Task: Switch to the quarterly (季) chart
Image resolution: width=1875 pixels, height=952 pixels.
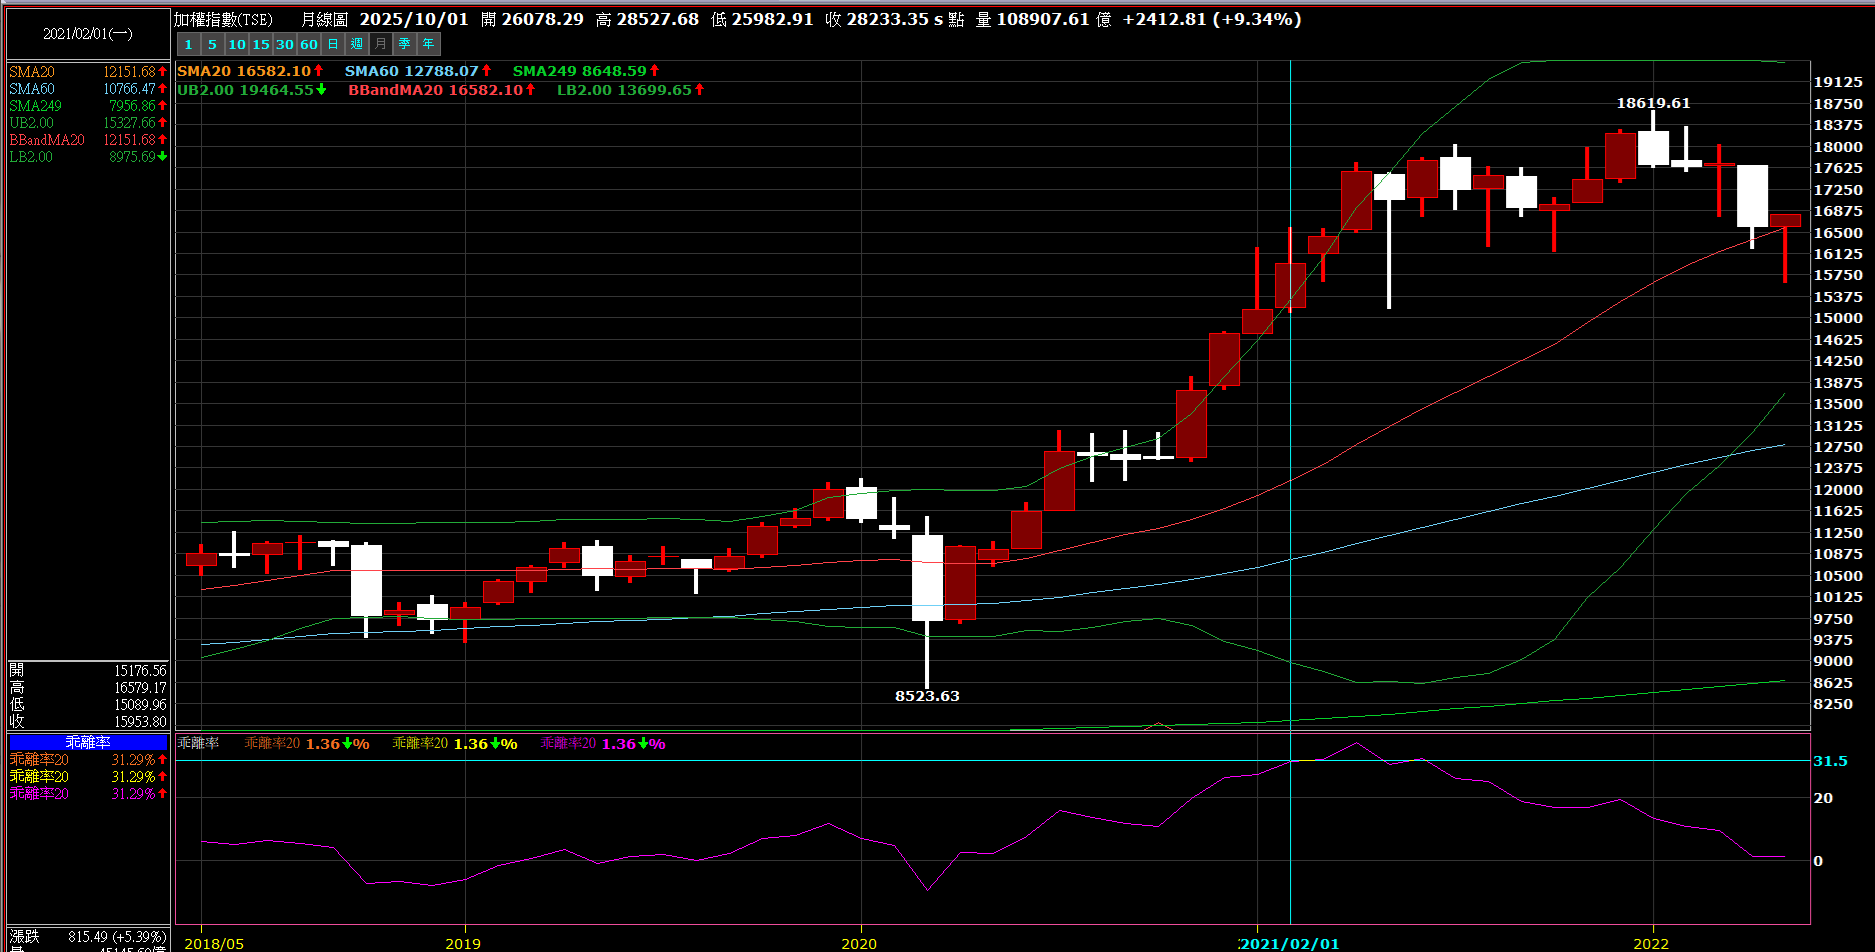Action: pos(405,44)
